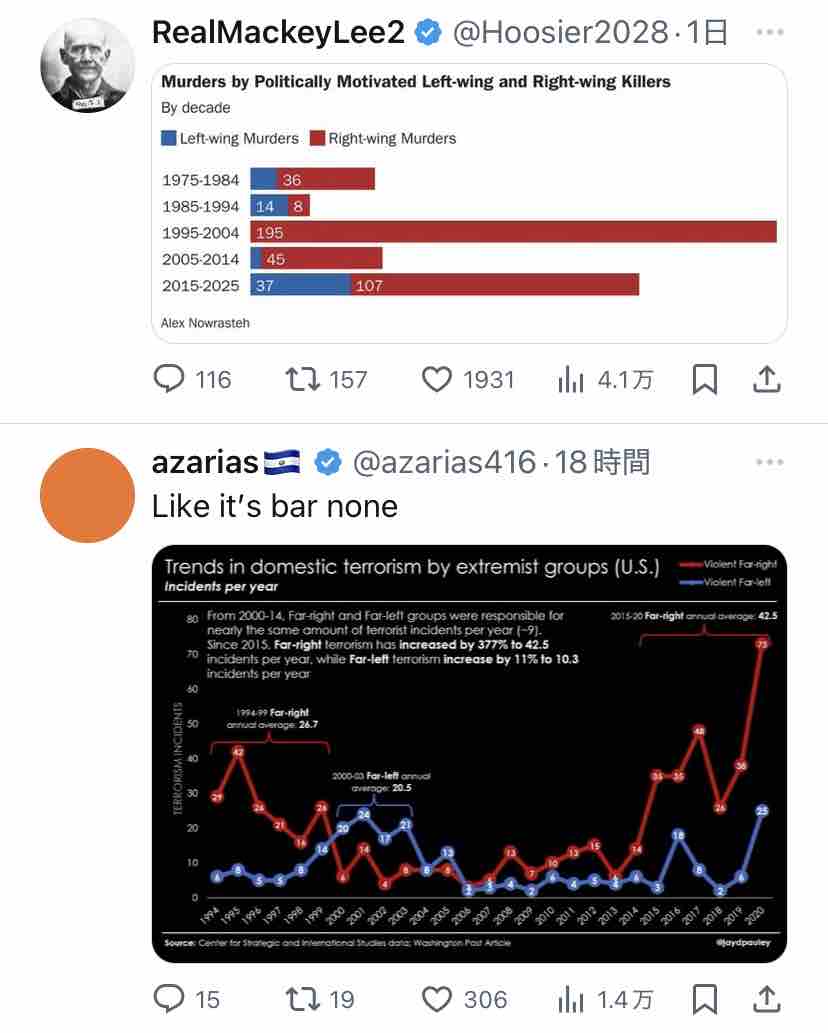Enlarge the Murders by Politically Motivated chart
The width and height of the screenshot is (828, 1033).
point(469,204)
